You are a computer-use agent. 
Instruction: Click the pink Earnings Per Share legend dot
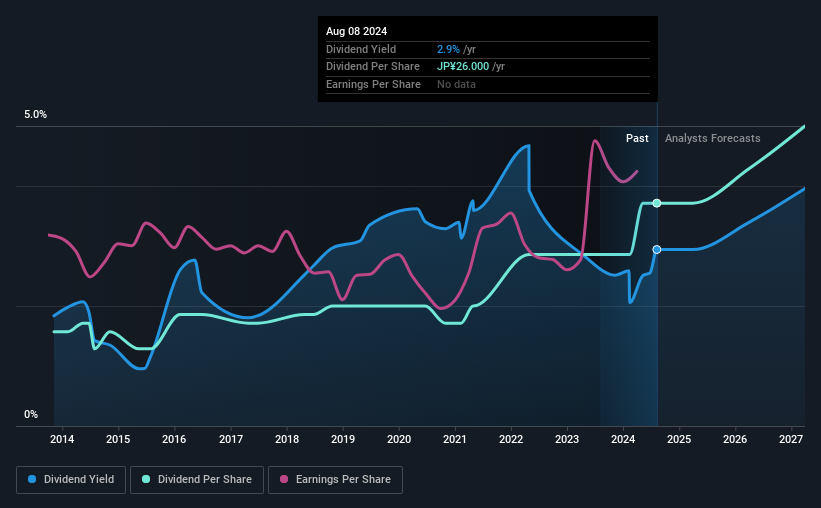284,479
